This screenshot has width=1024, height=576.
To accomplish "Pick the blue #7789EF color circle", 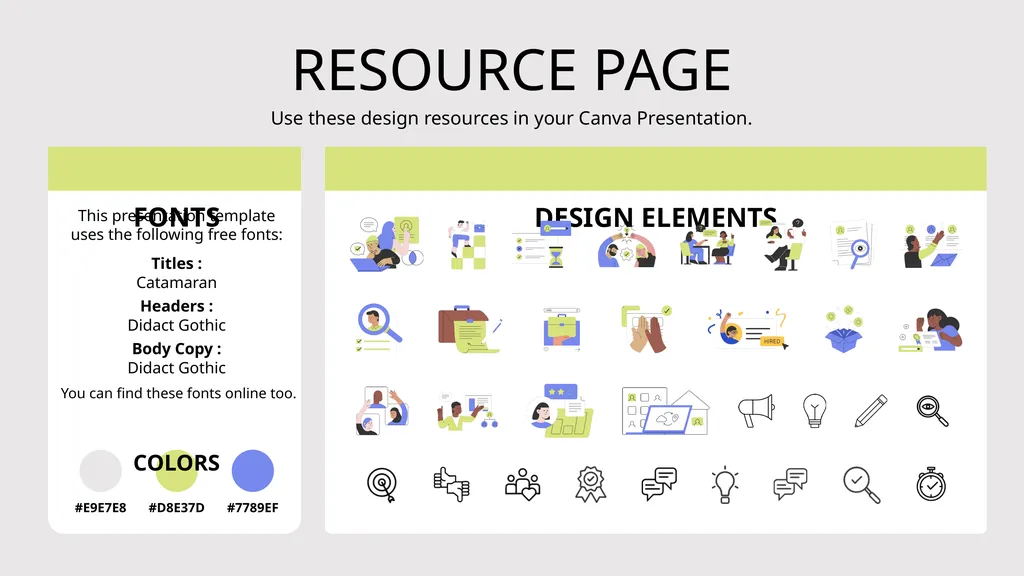I will [x=253, y=470].
